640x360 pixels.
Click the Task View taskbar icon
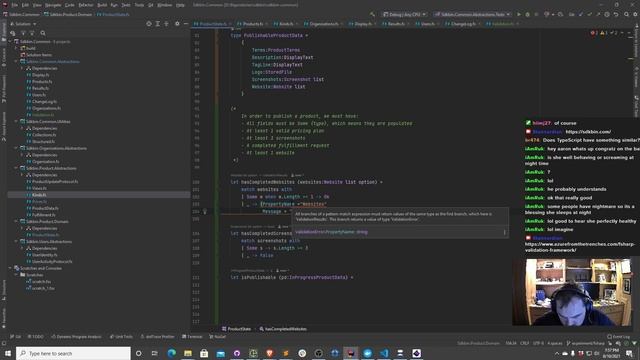tap(154, 353)
